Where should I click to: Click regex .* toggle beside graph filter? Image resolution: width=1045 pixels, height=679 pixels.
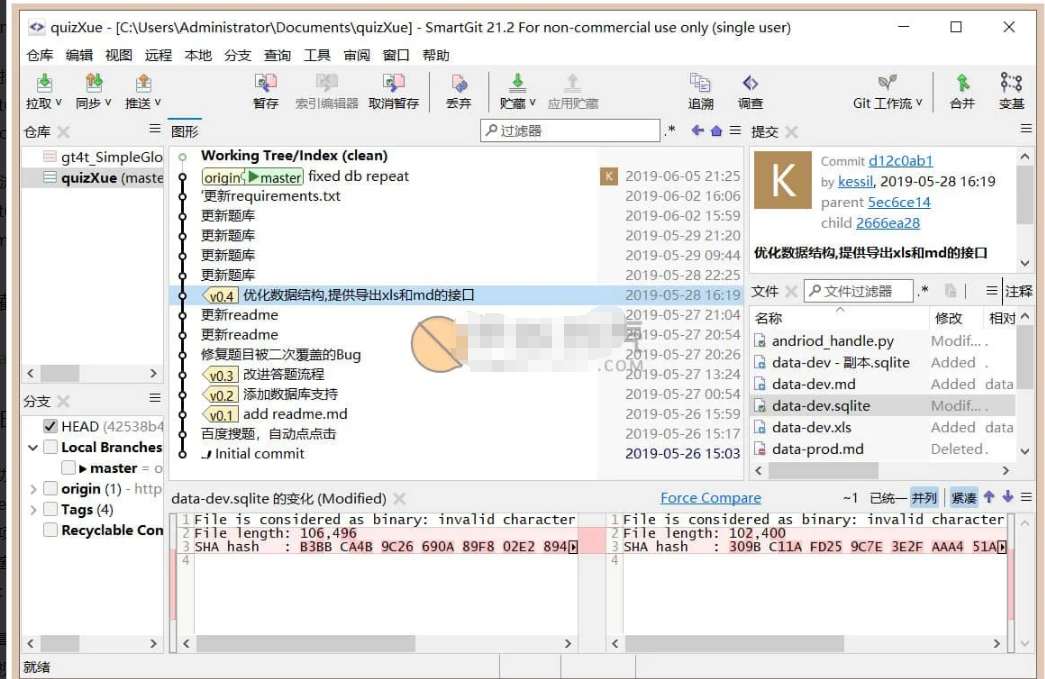click(x=670, y=130)
